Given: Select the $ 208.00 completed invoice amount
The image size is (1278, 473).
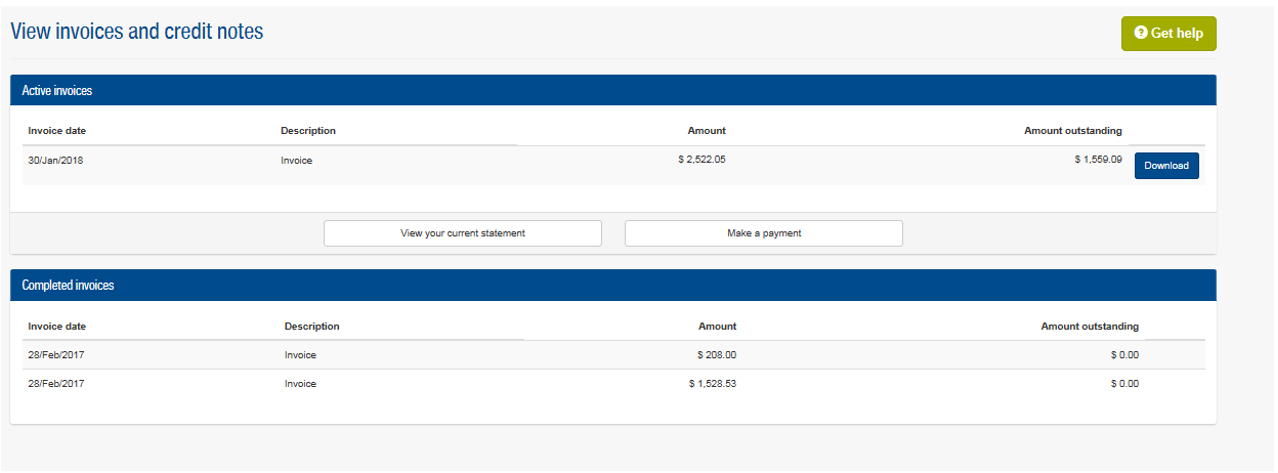Looking at the screenshot, I should [x=716, y=355].
